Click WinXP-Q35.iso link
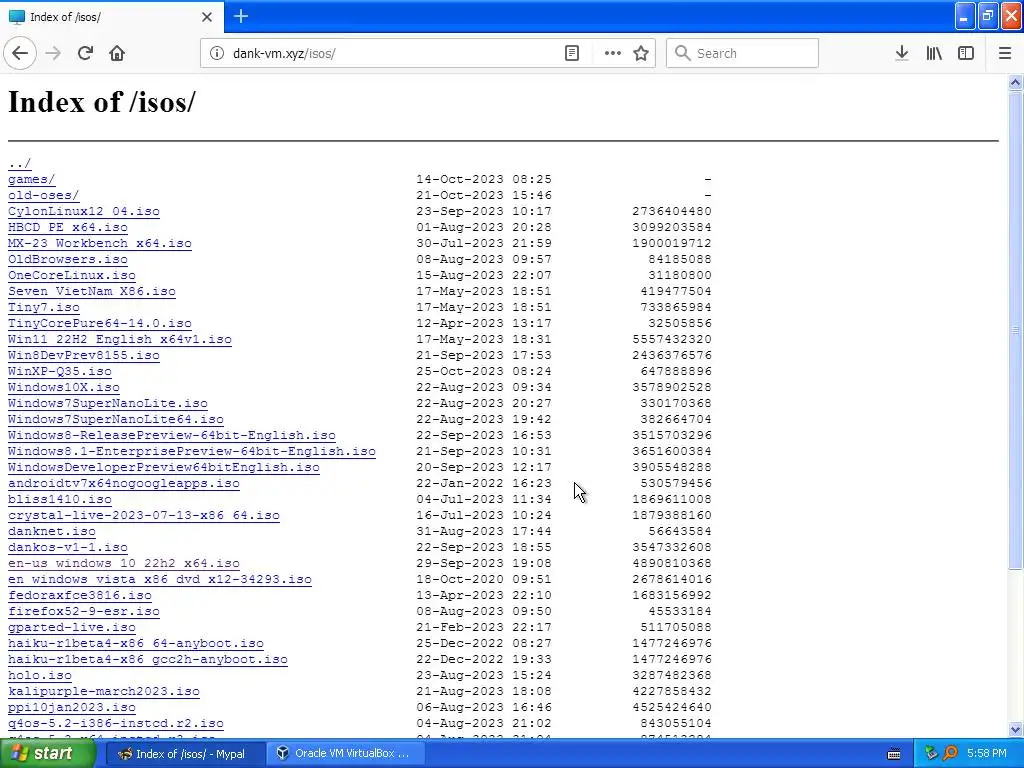 (59, 371)
